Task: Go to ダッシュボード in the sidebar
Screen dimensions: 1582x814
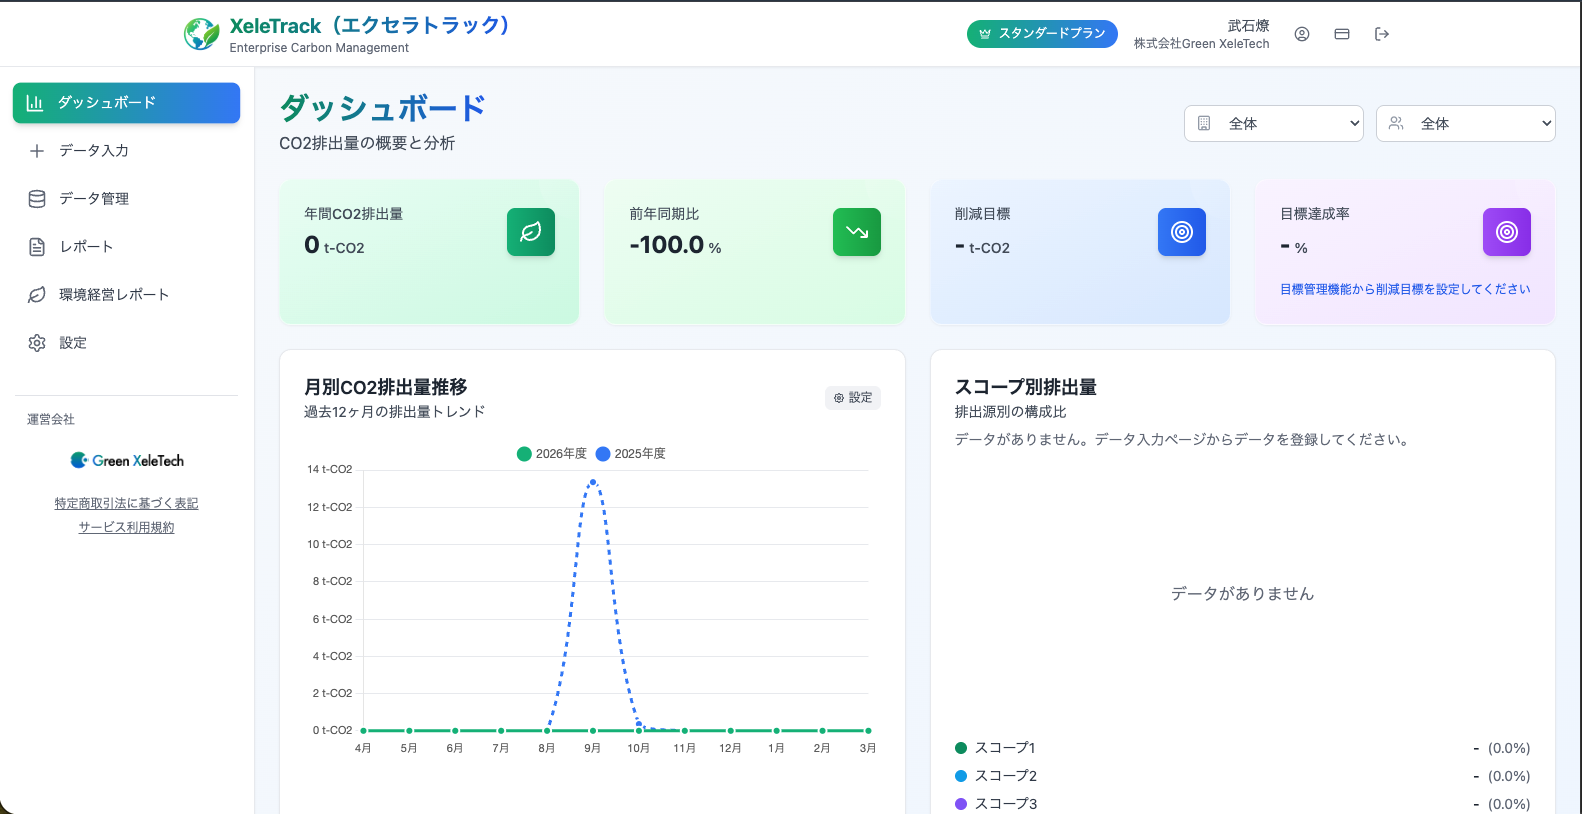Action: pos(126,103)
